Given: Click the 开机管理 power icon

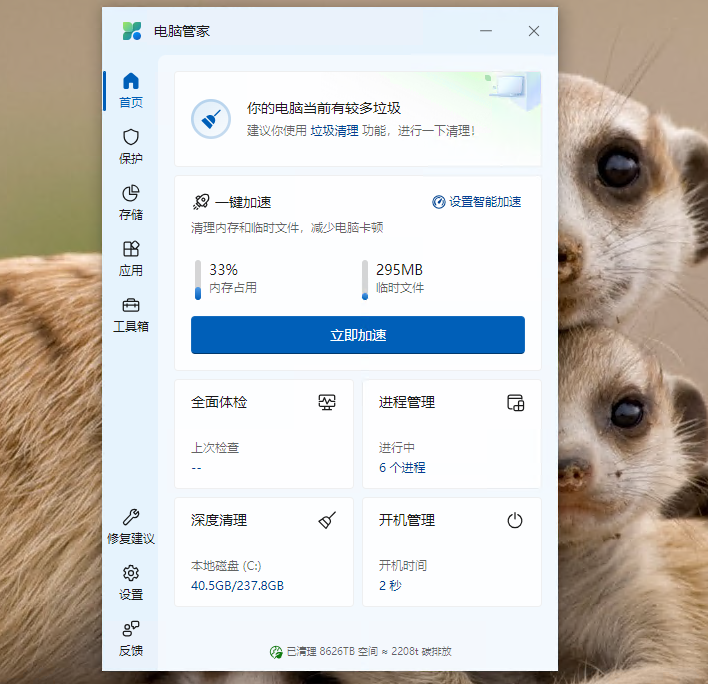Looking at the screenshot, I should click(515, 521).
